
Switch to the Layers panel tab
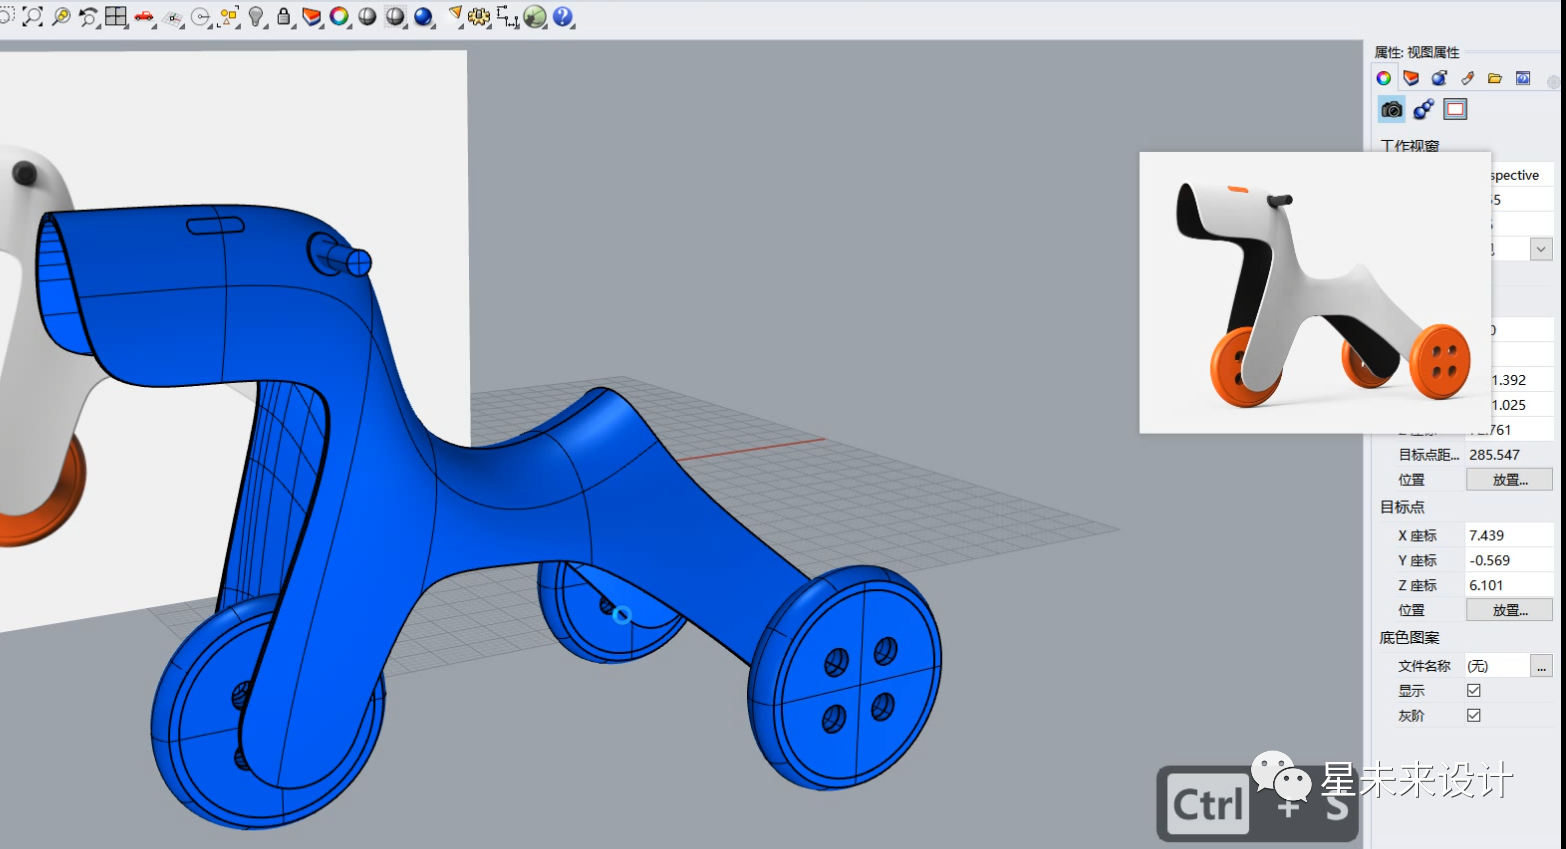pyautogui.click(x=1411, y=78)
